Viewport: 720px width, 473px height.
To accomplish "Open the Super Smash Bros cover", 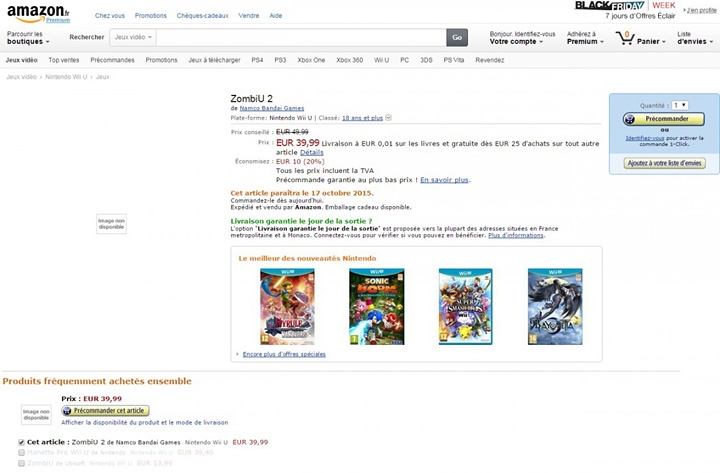I will (x=465, y=305).
